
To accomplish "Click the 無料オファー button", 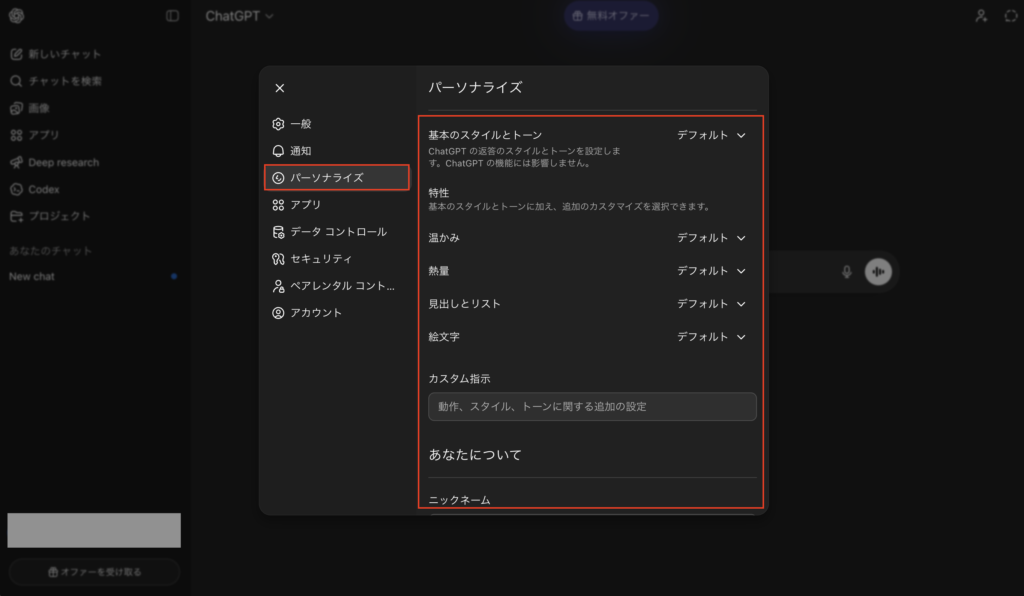I will (611, 16).
